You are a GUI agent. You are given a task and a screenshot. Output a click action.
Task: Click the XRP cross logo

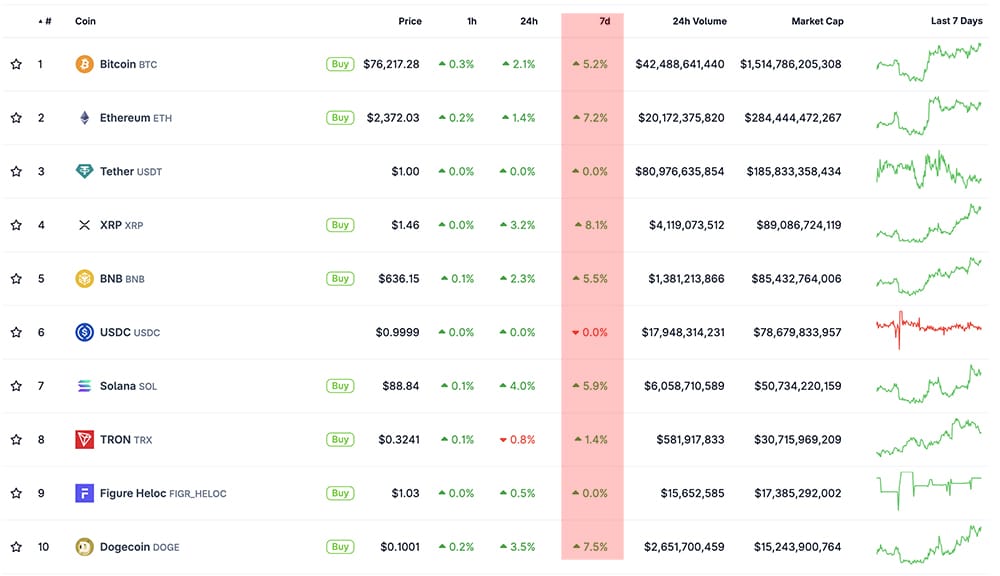84,225
